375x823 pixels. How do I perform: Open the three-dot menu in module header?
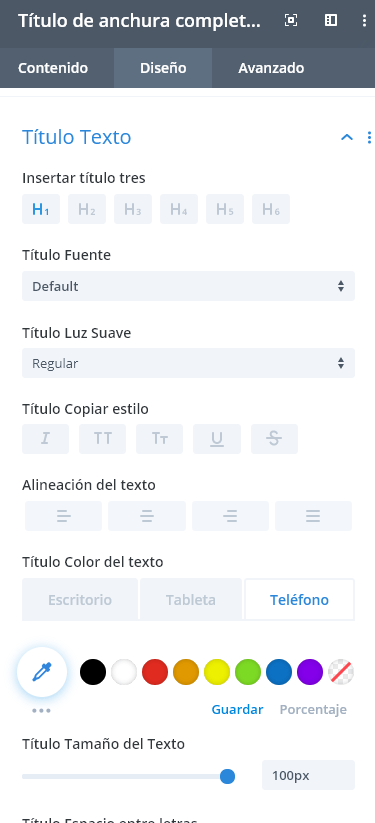[364, 20]
